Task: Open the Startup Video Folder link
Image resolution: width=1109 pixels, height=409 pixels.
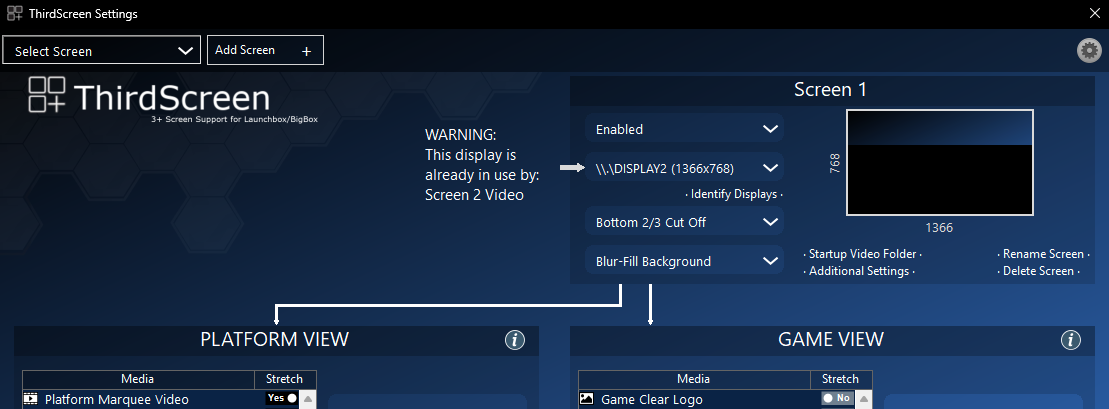Action: [x=862, y=253]
